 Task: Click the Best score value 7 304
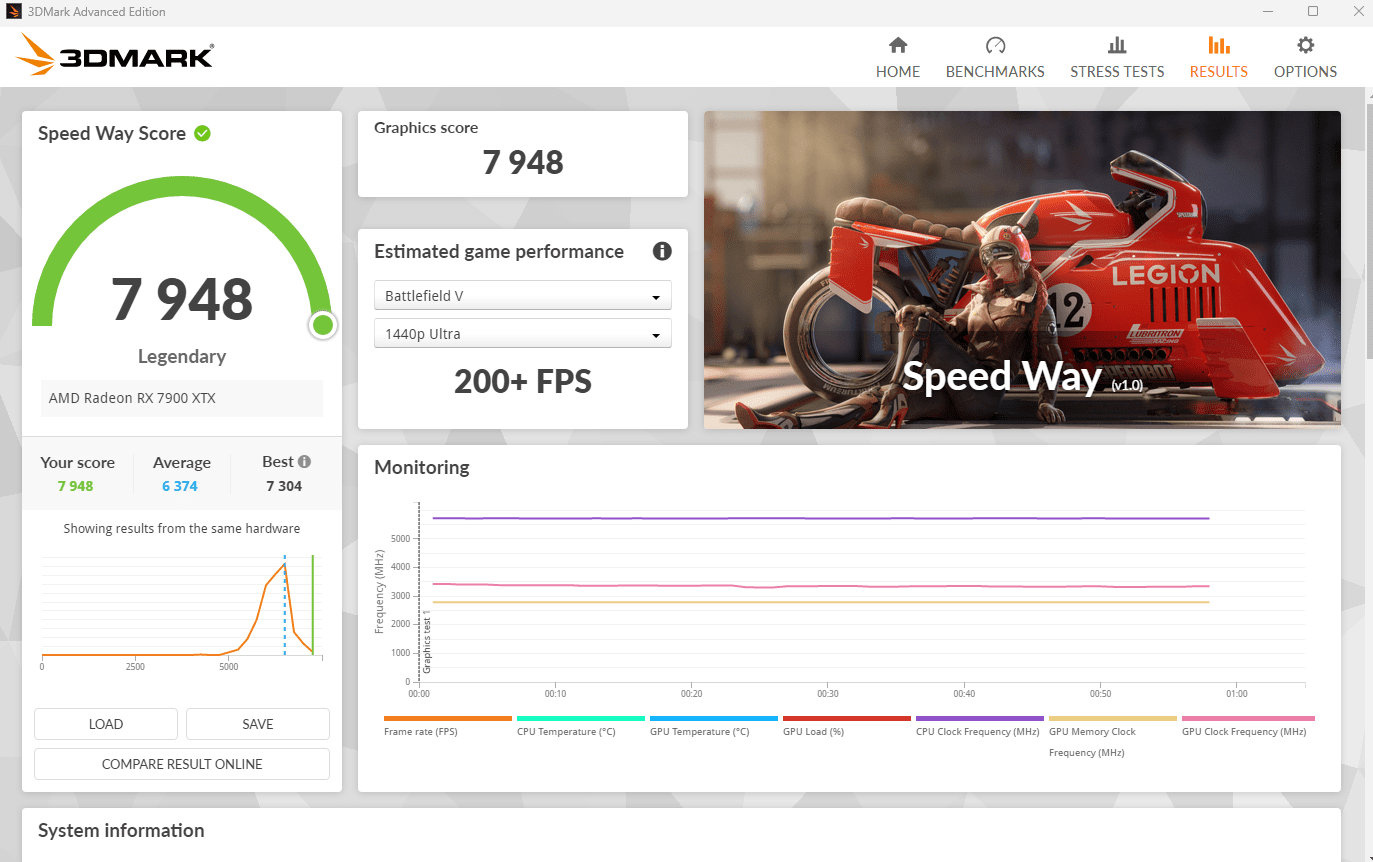point(284,486)
